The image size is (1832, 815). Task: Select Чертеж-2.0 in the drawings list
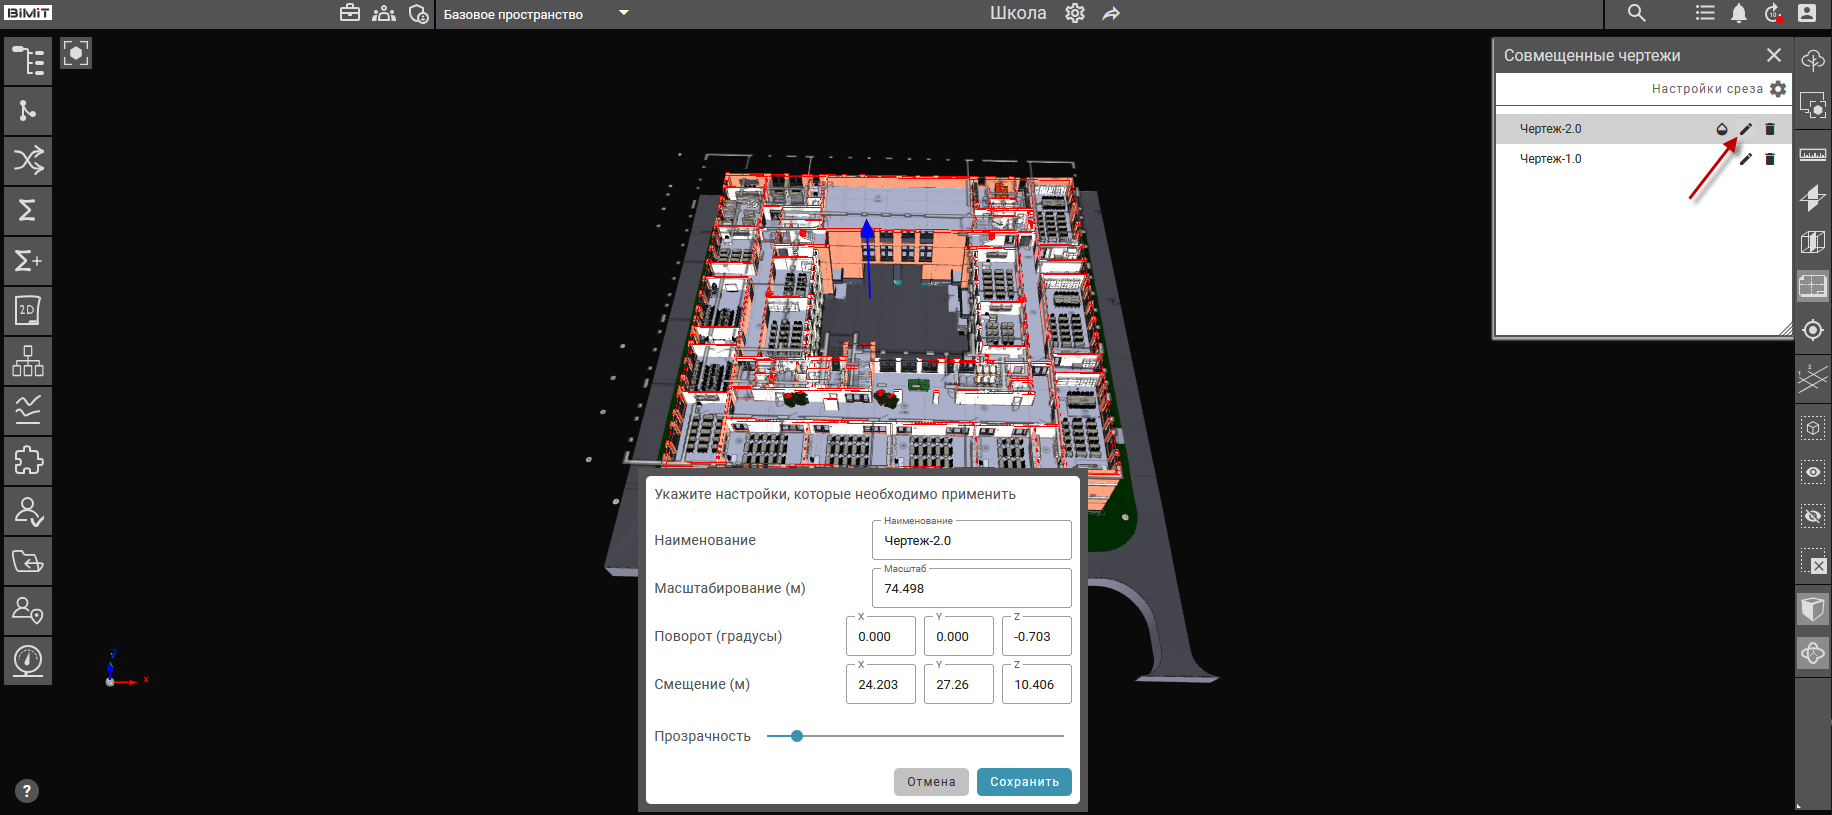(x=1550, y=129)
